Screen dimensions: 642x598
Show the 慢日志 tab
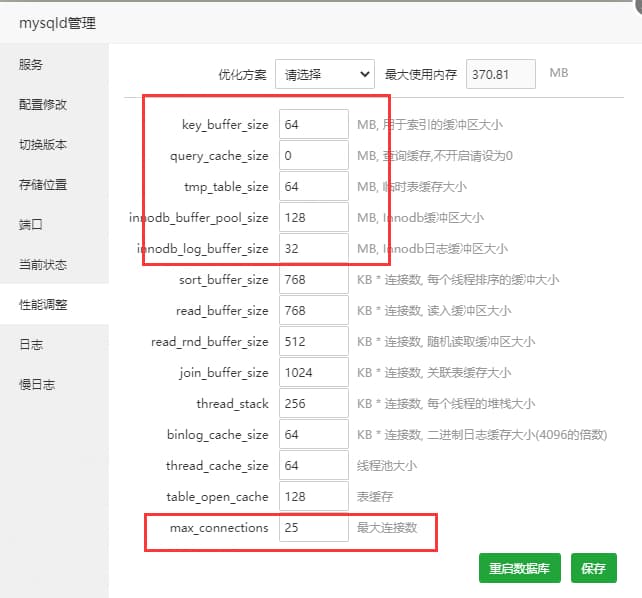point(37,385)
